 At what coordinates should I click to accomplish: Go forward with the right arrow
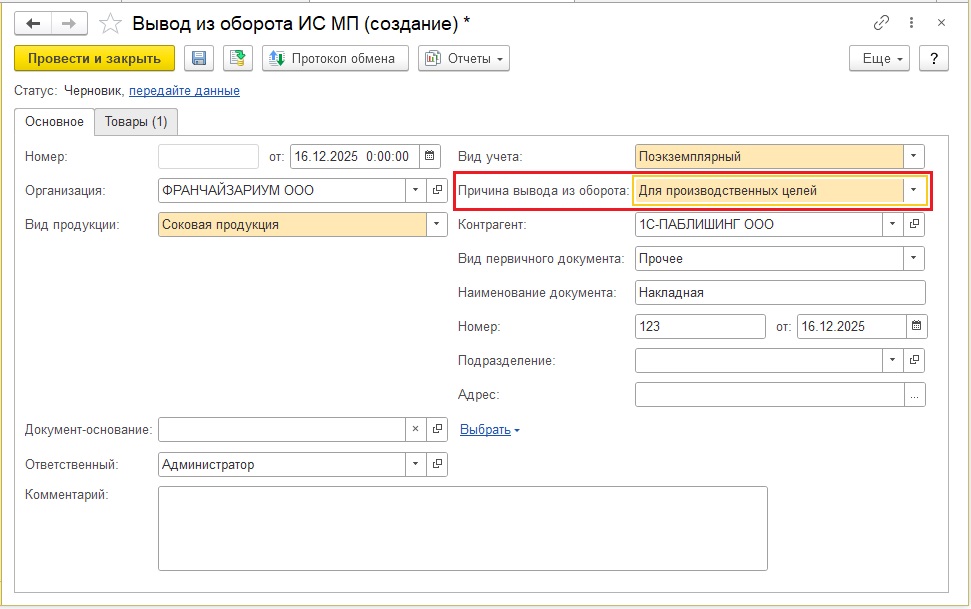(x=69, y=22)
